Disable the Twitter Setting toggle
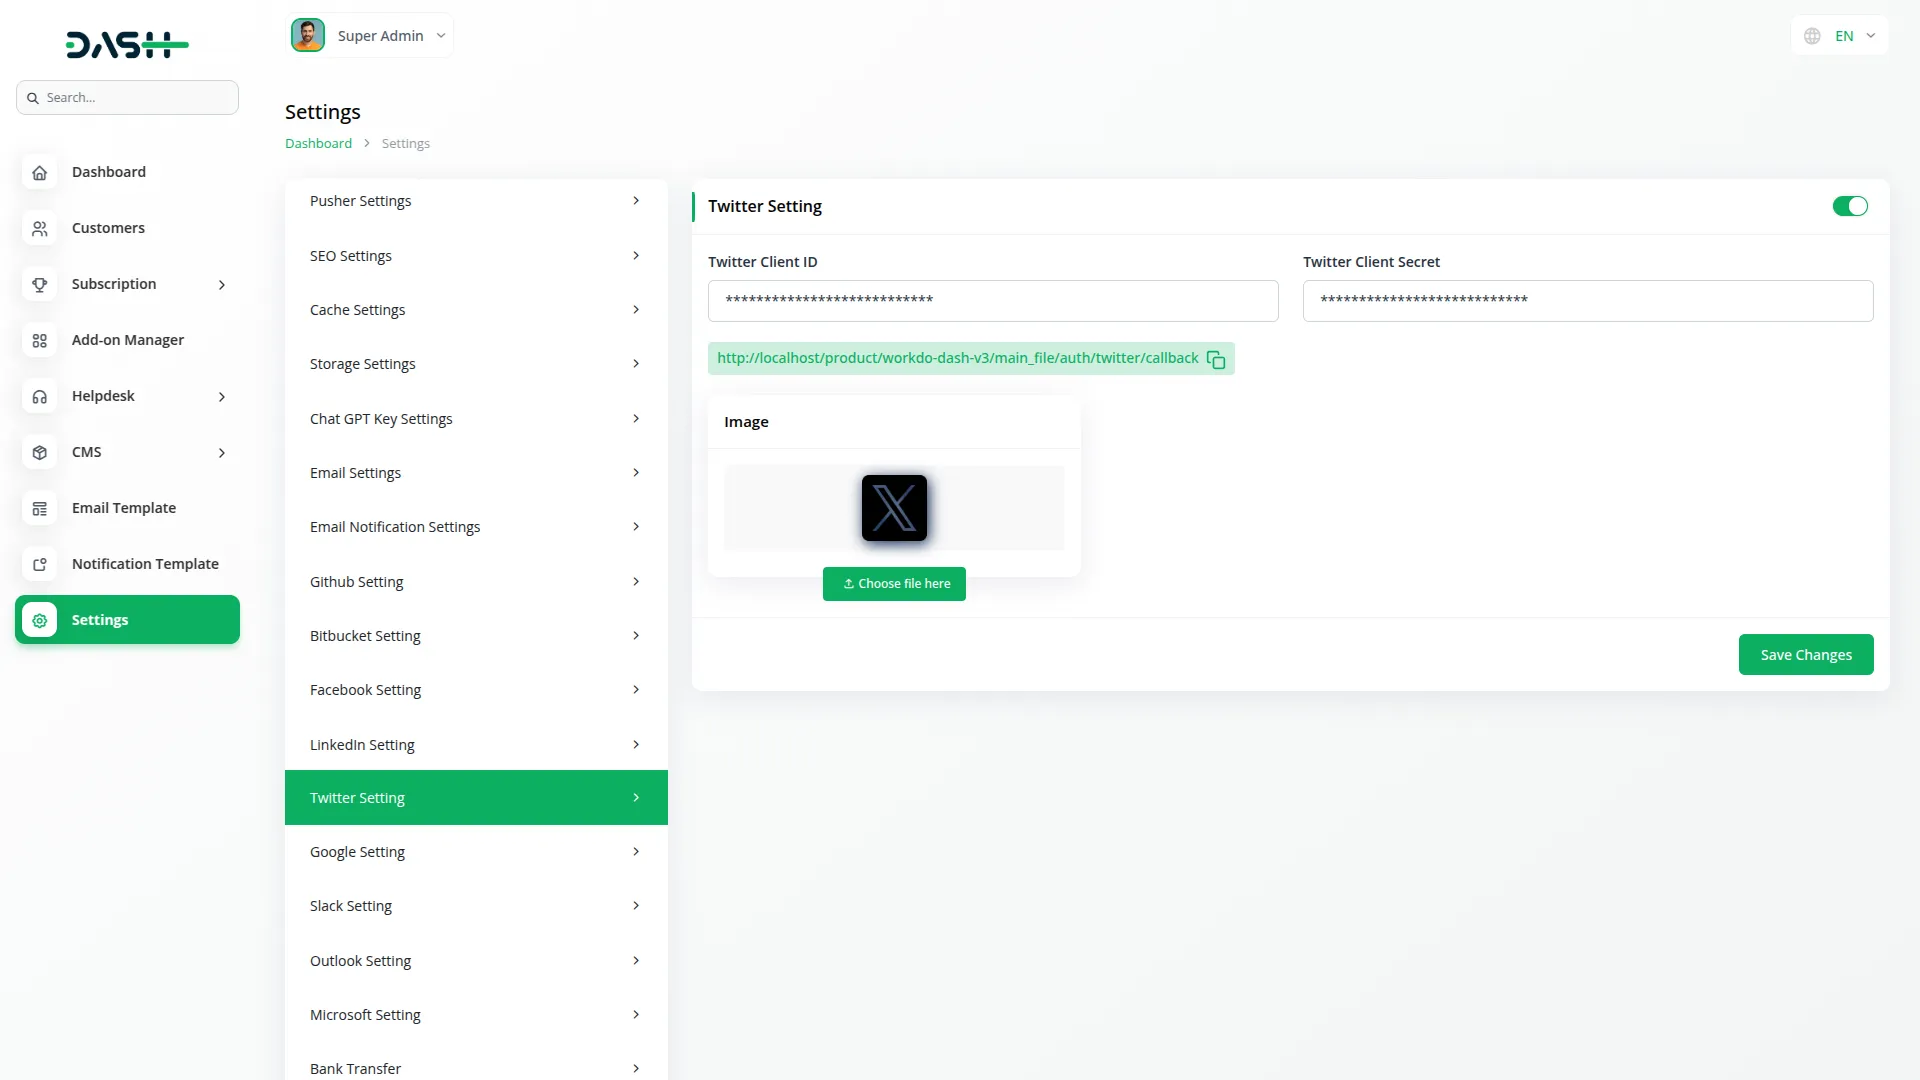Viewport: 1920px width, 1080px height. pyautogui.click(x=1849, y=206)
